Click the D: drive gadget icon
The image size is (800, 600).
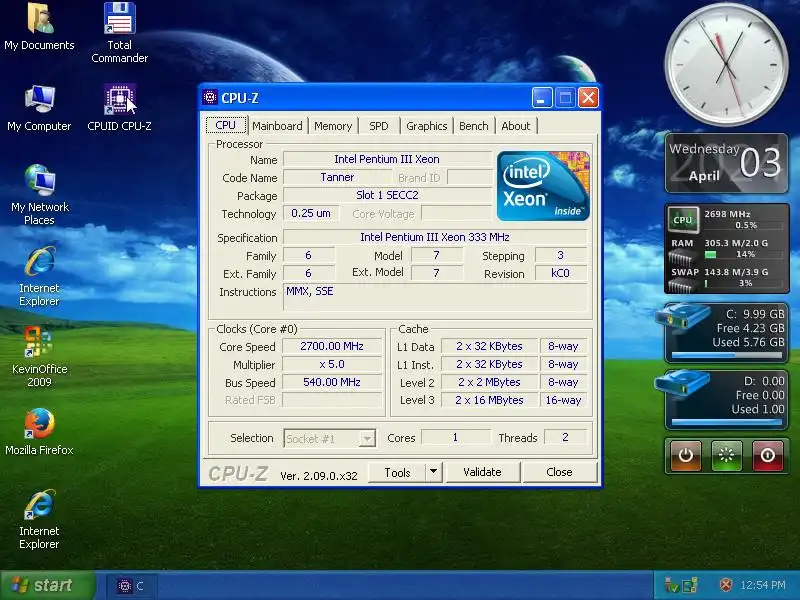683,384
